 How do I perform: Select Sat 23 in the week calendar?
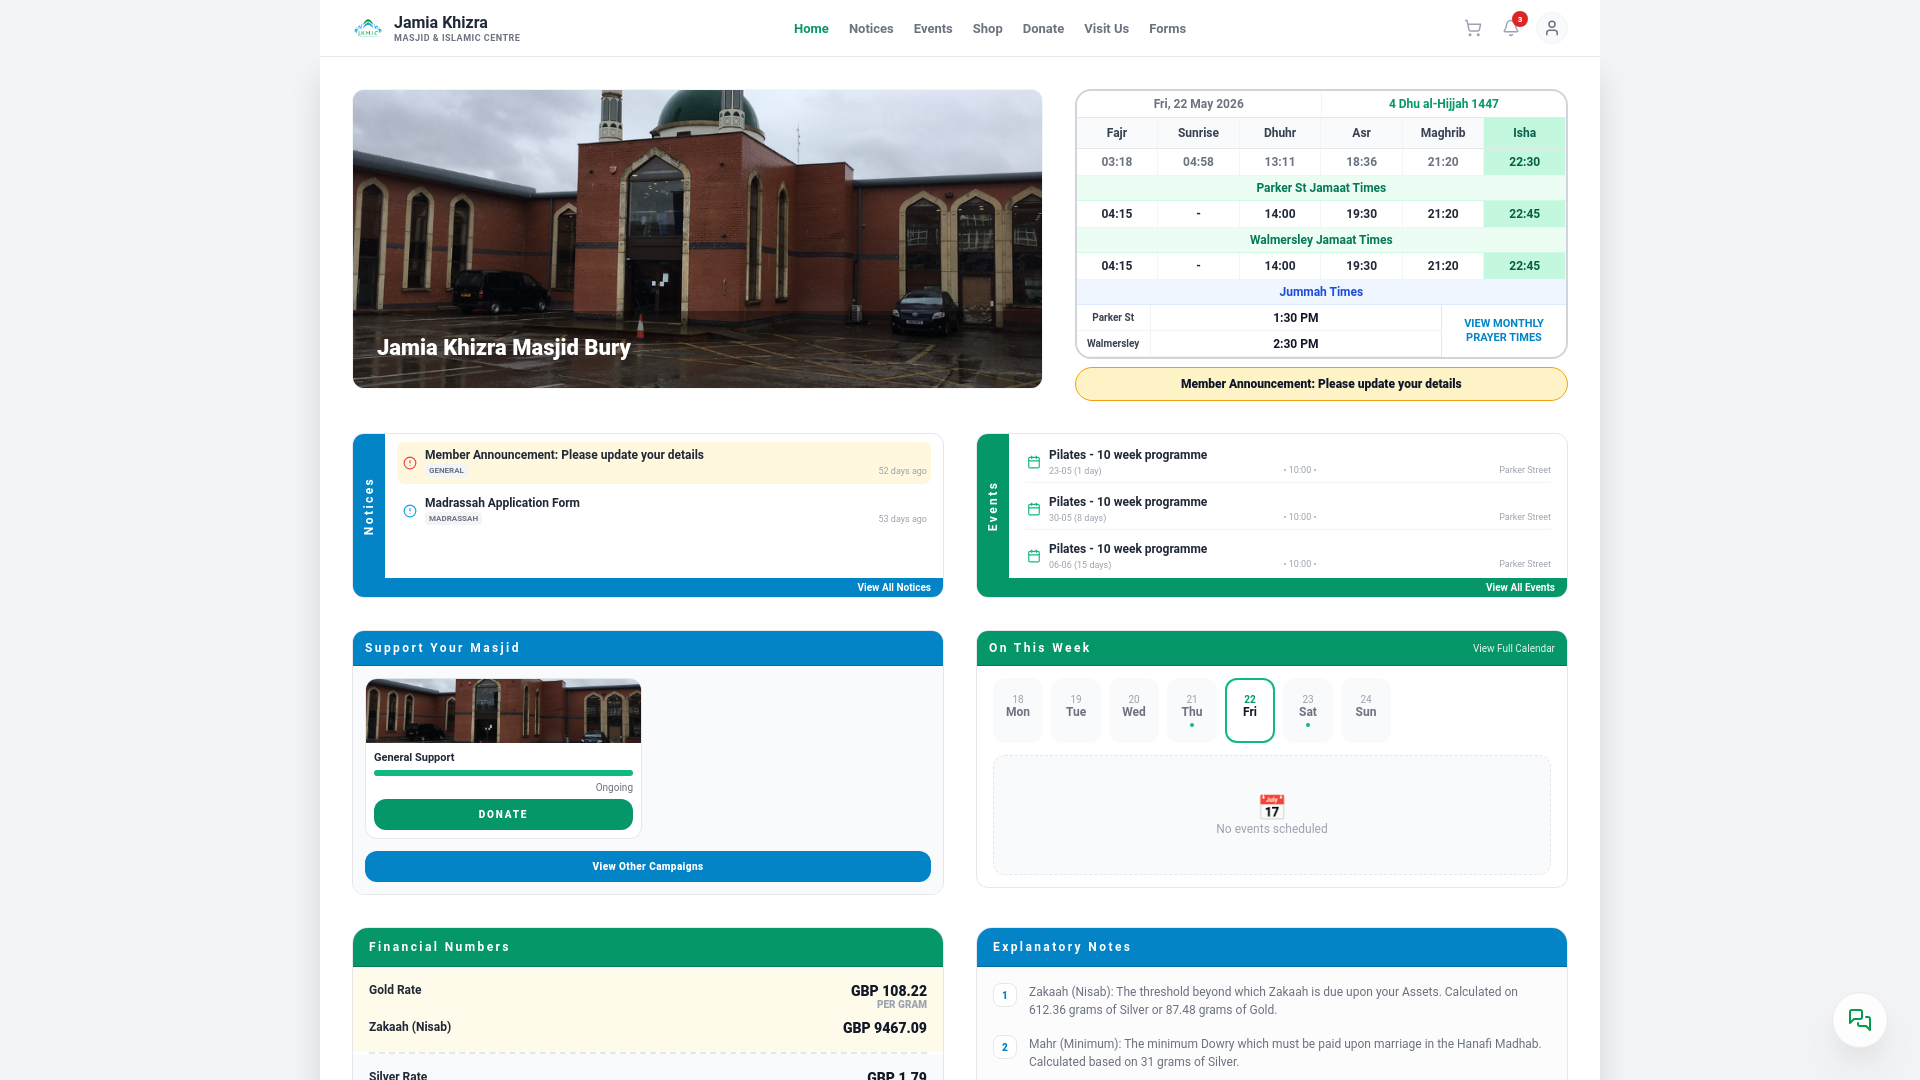[1308, 710]
